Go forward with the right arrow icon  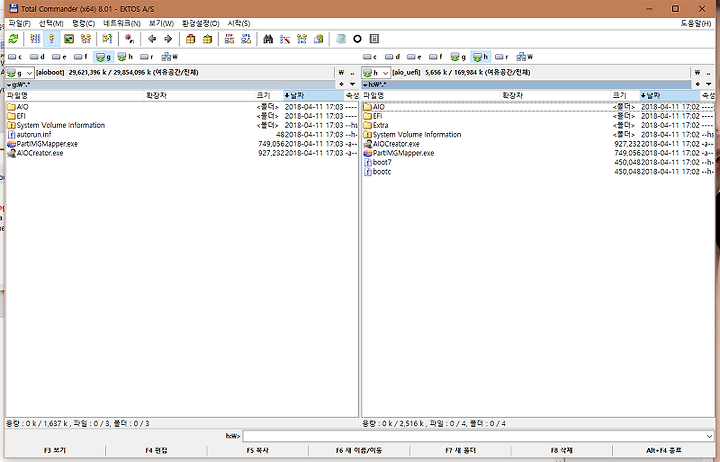click(168, 39)
